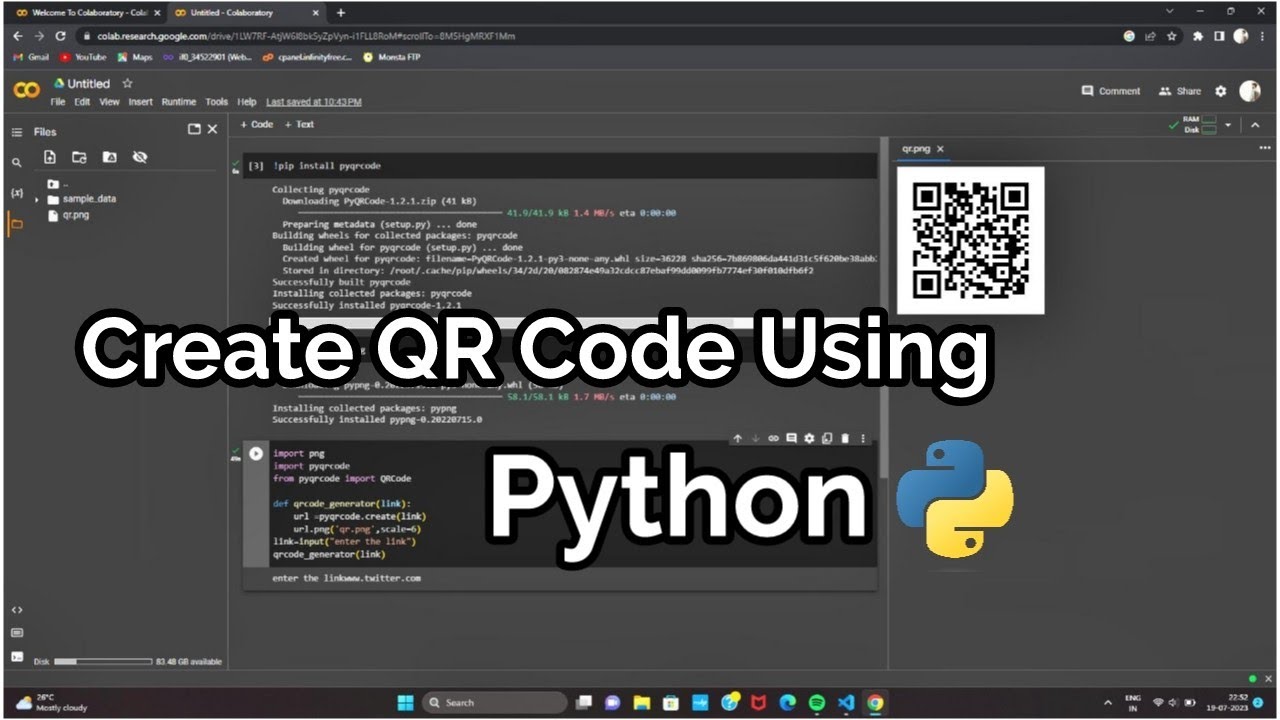This screenshot has height=720, width=1280.
Task: Close the Files panel
Action: click(212, 129)
